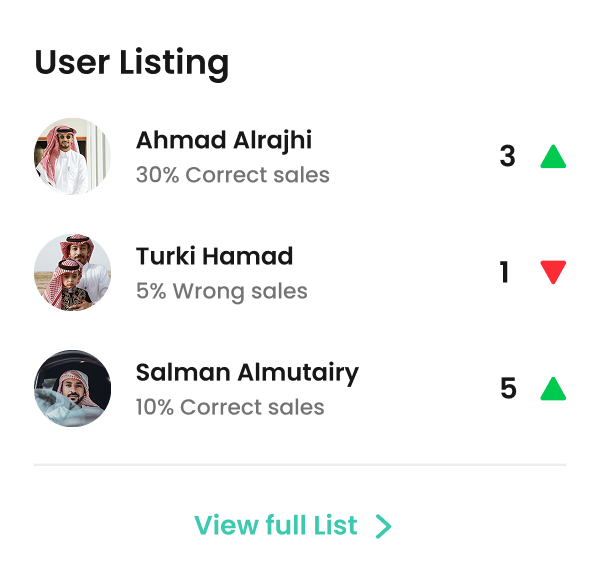Open Ahmad Alrajhi's profile photo

[x=72, y=157]
